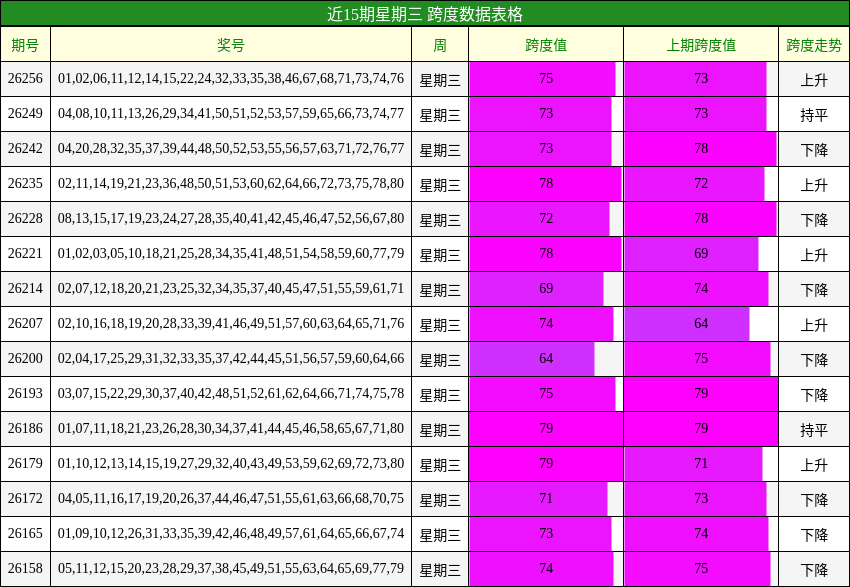Click the winning numbers of period 26172

[231, 499]
